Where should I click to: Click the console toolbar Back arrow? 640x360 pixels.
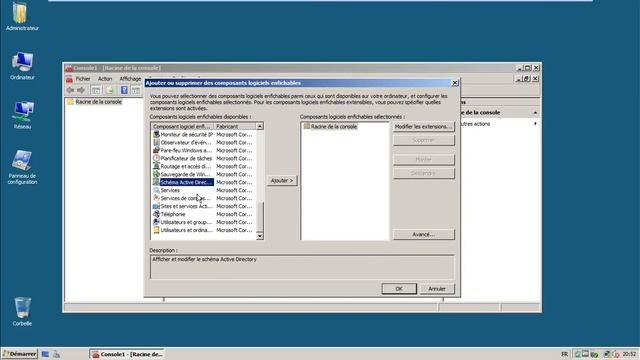click(x=70, y=90)
